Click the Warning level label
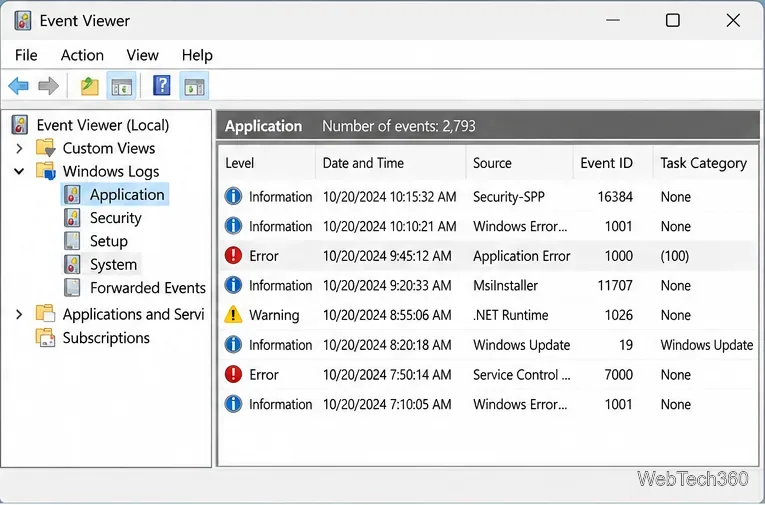Viewport: 765px width, 505px height. tap(274, 315)
